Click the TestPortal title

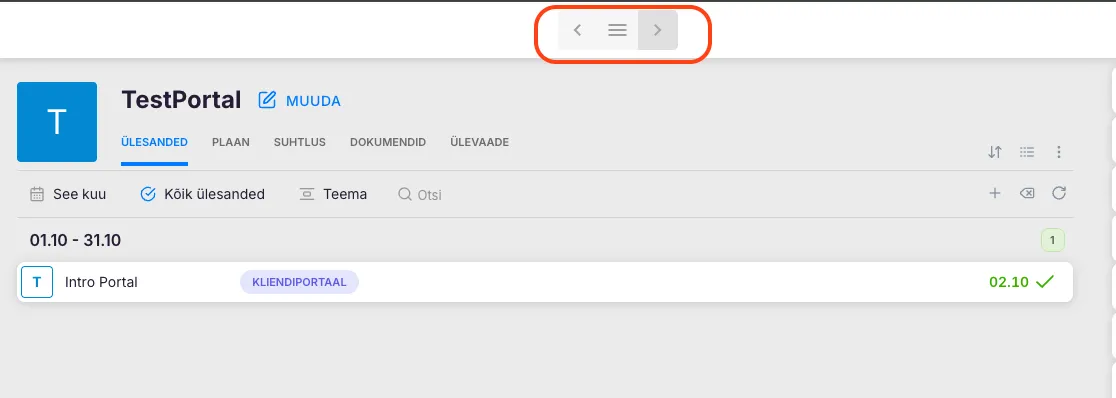coord(181,100)
